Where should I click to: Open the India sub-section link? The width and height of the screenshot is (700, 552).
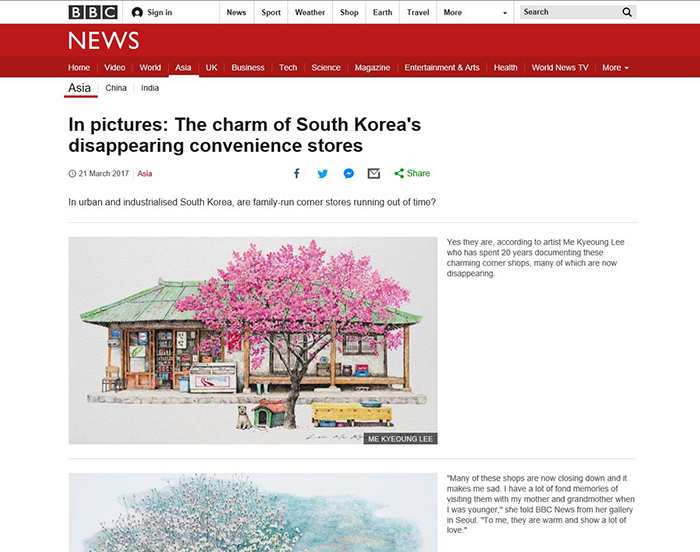150,88
